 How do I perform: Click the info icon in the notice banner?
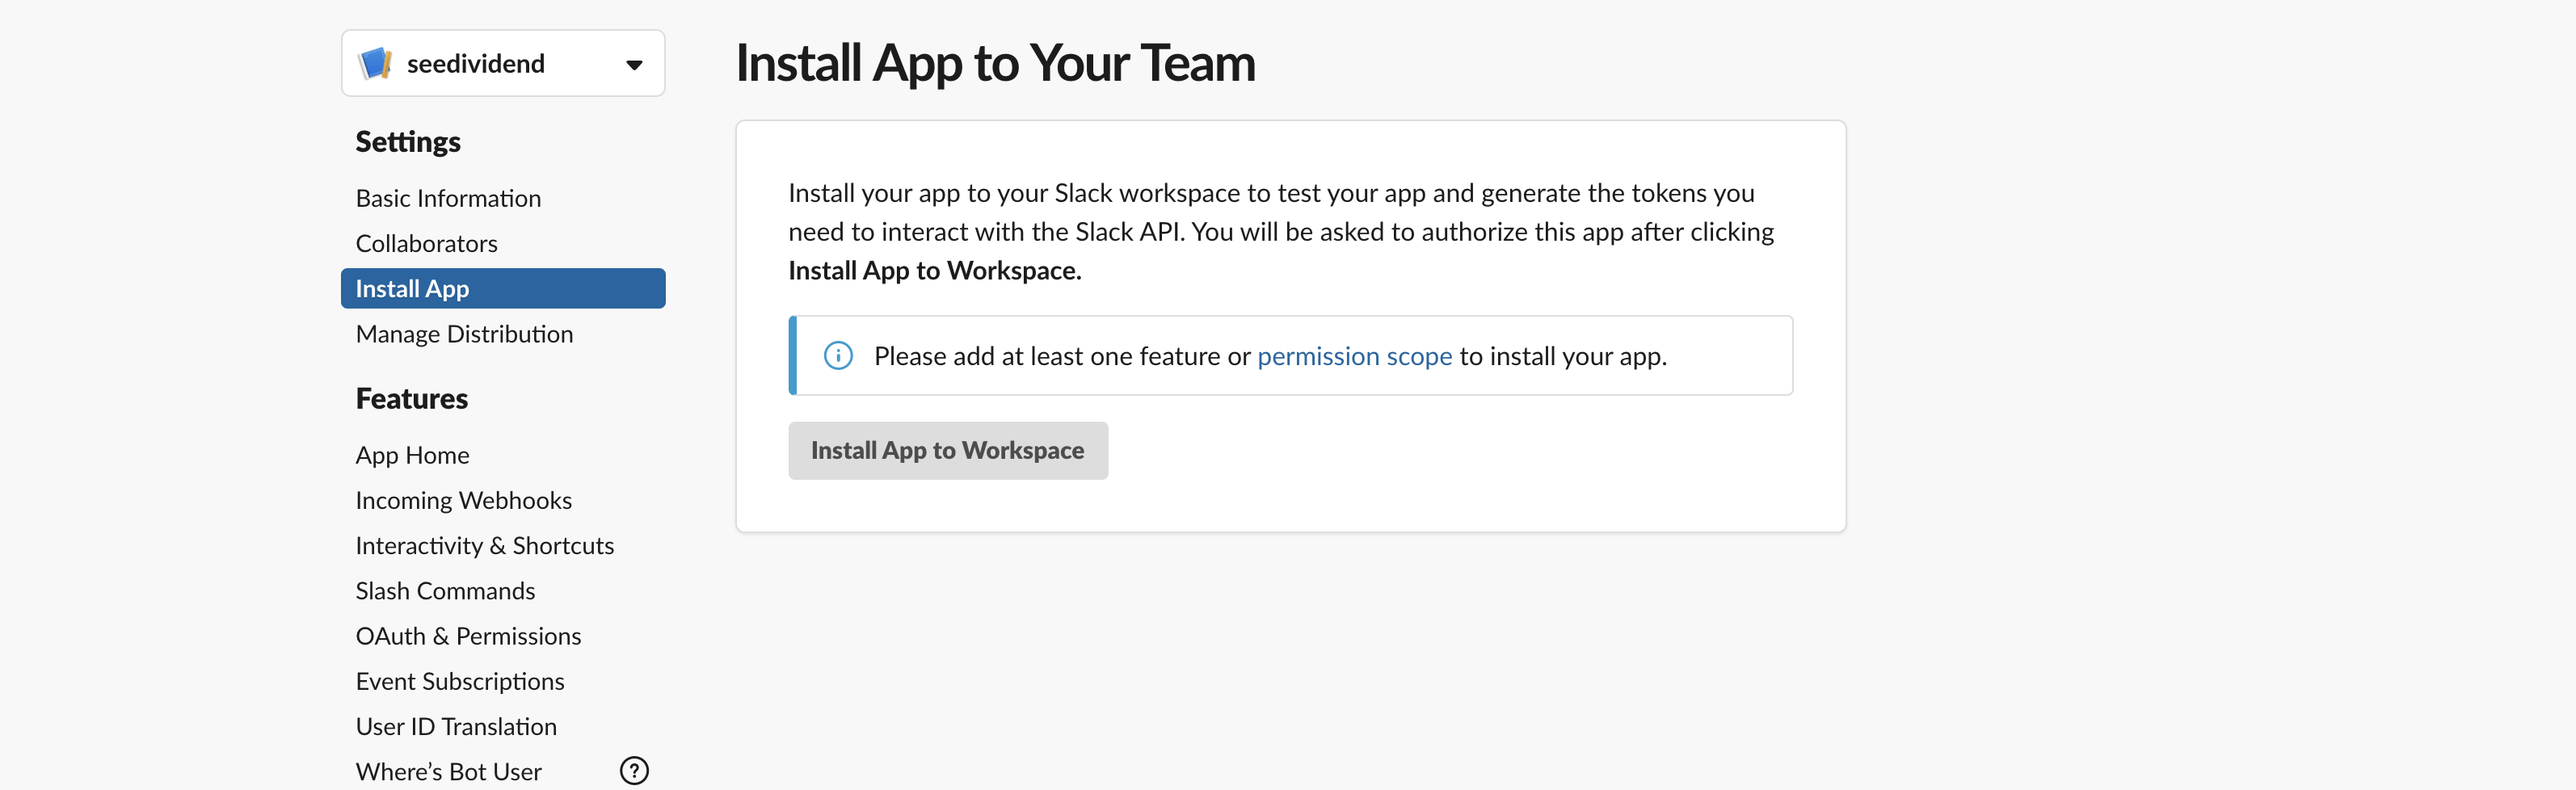pos(838,356)
